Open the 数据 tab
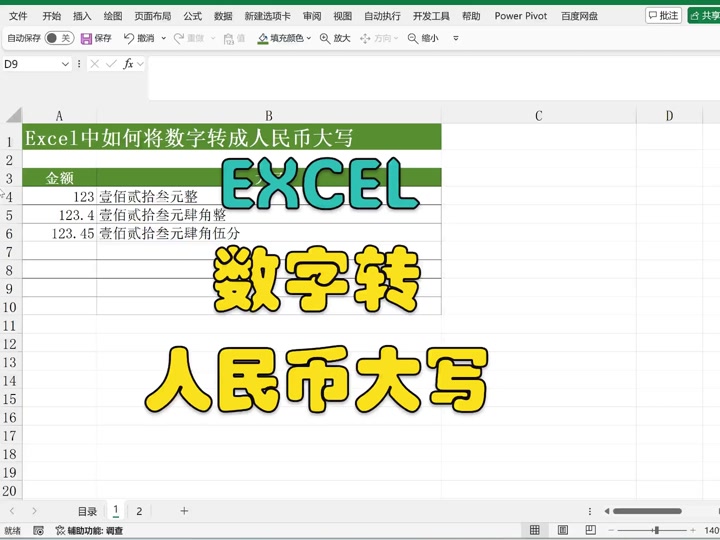 [x=223, y=16]
